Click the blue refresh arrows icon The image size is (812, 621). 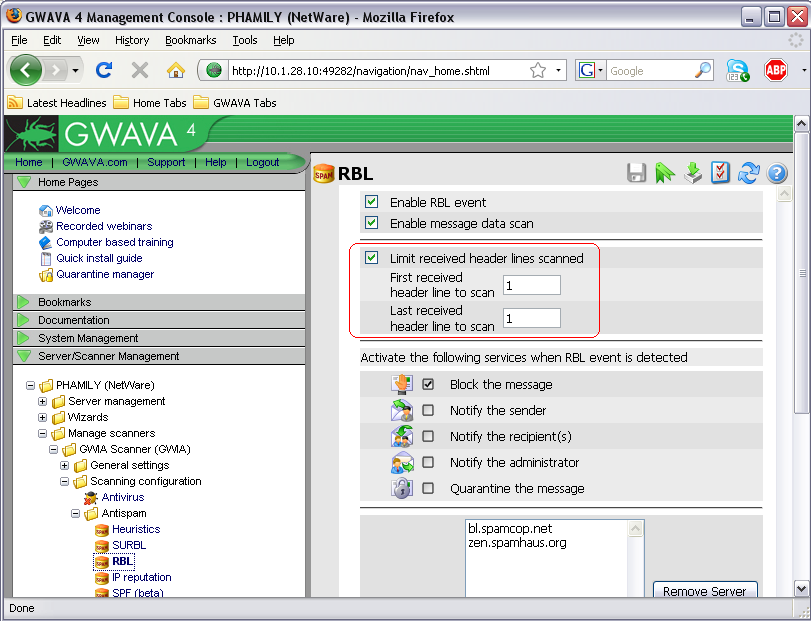click(x=749, y=173)
